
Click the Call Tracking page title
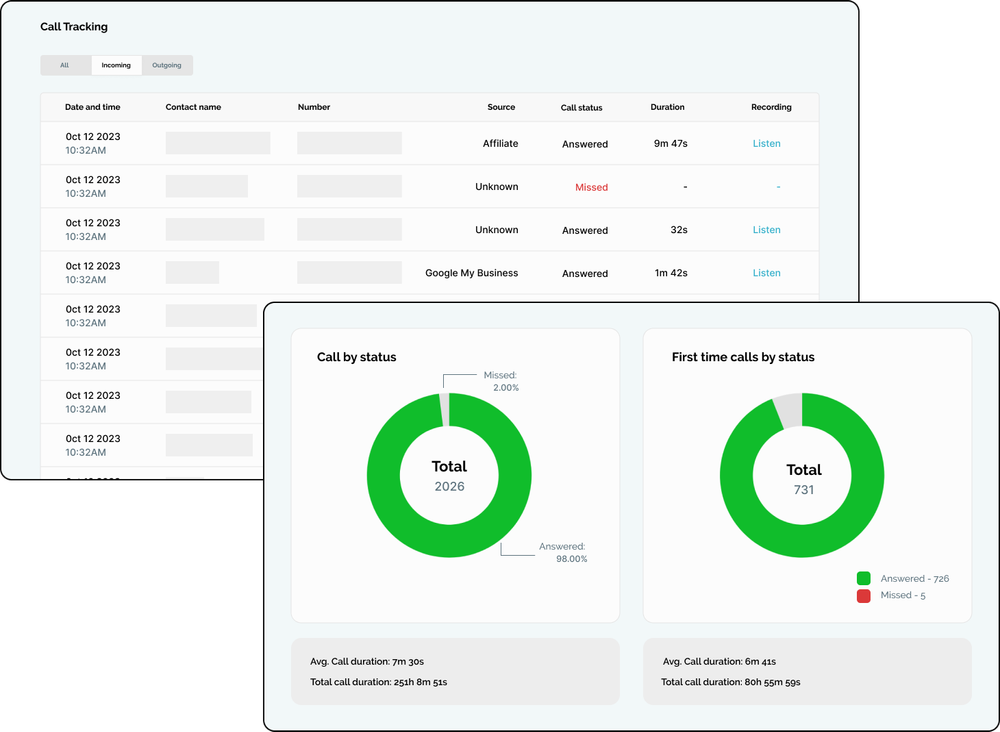coord(74,27)
